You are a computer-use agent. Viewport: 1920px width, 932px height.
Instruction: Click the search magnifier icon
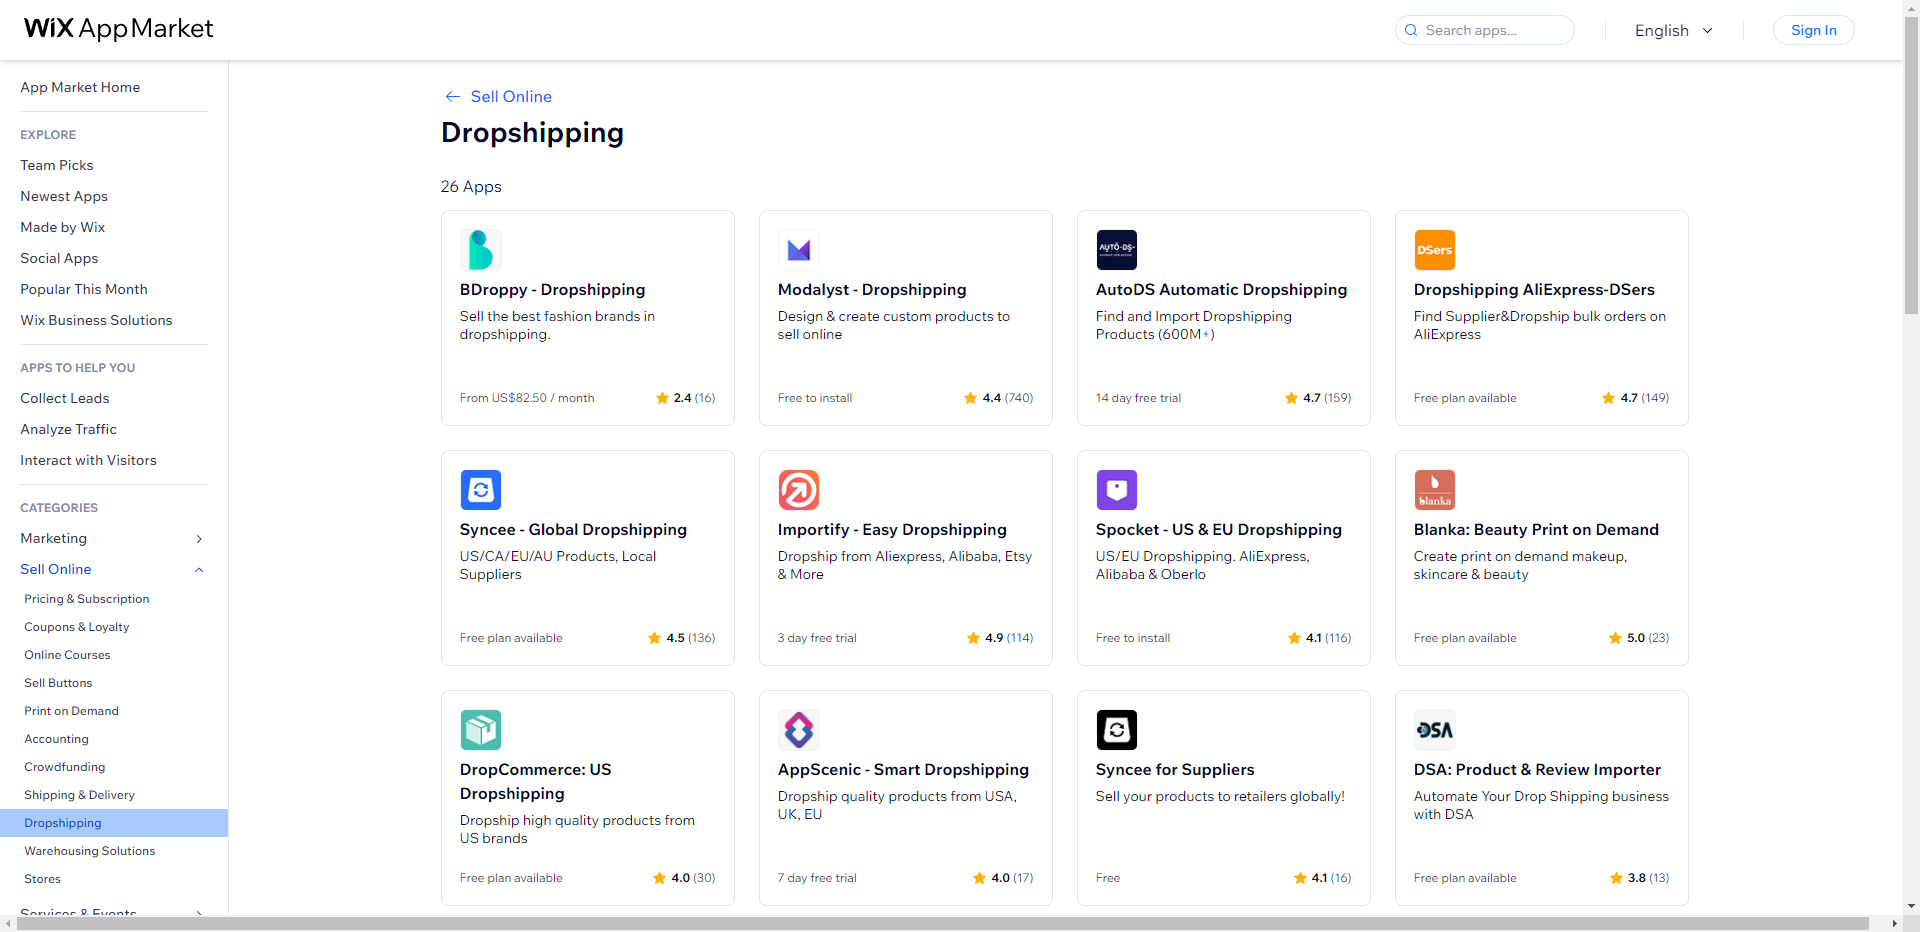pos(1411,30)
